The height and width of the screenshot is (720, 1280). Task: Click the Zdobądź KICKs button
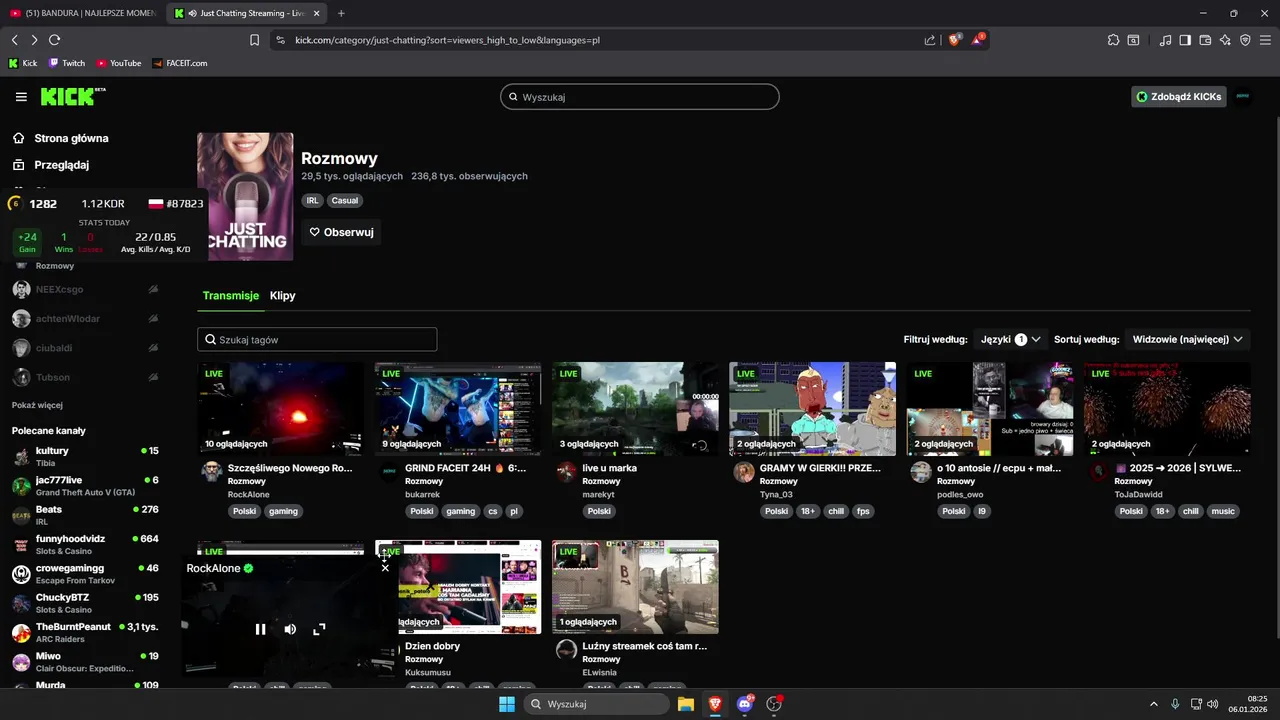(x=1179, y=97)
